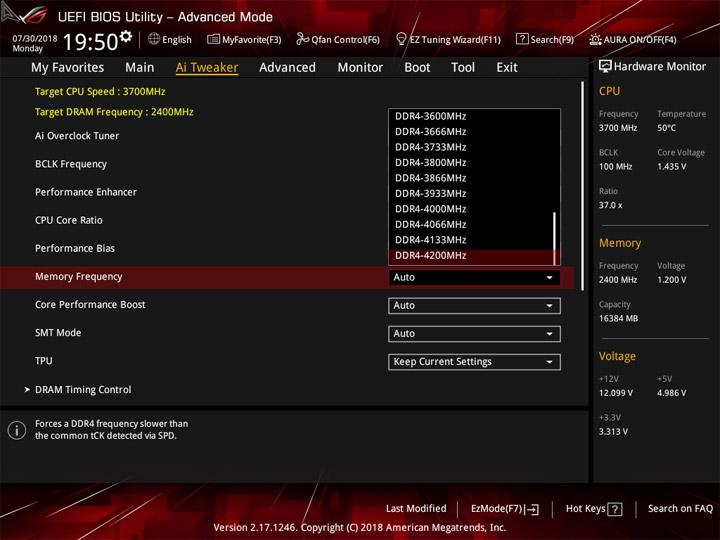Select the Ai Tweaker tab
This screenshot has height=540, width=720.
(207, 68)
